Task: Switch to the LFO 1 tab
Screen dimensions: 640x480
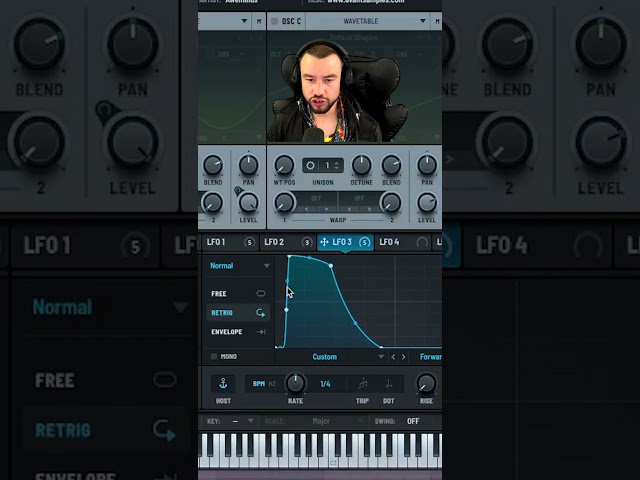Action: 229,242
